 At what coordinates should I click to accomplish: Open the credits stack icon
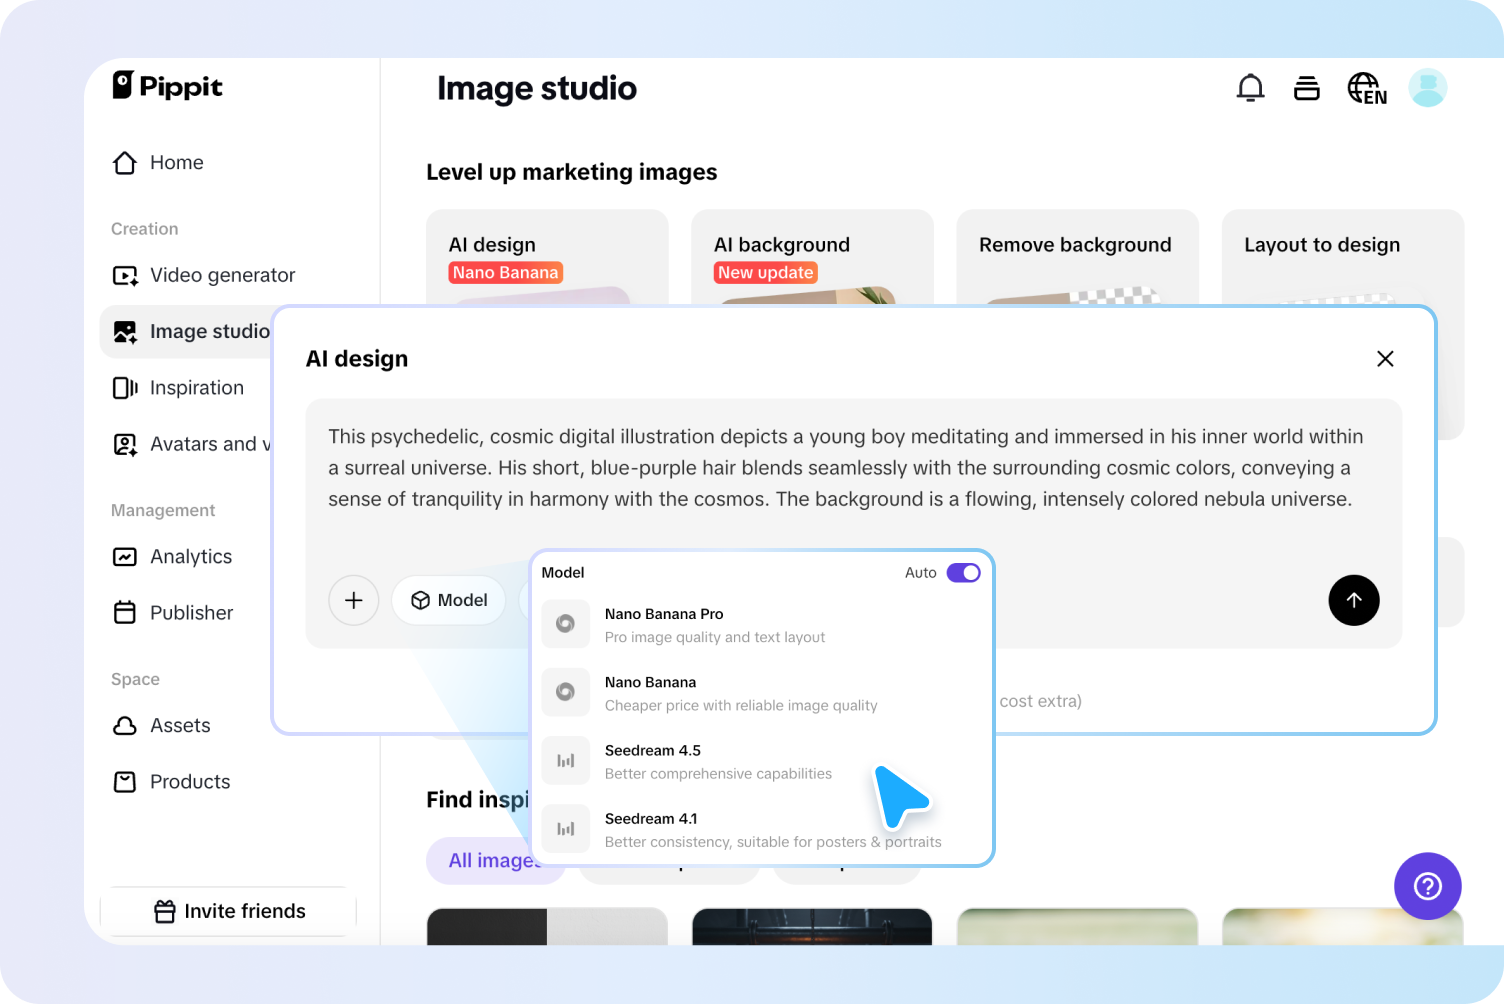[1307, 88]
